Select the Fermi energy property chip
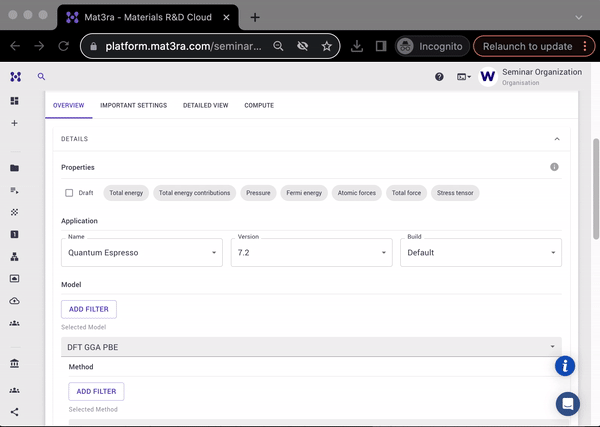 (304, 193)
